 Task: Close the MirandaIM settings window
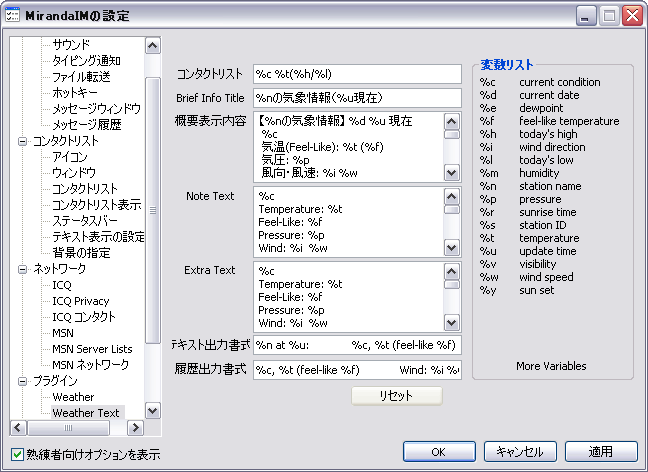click(633, 16)
